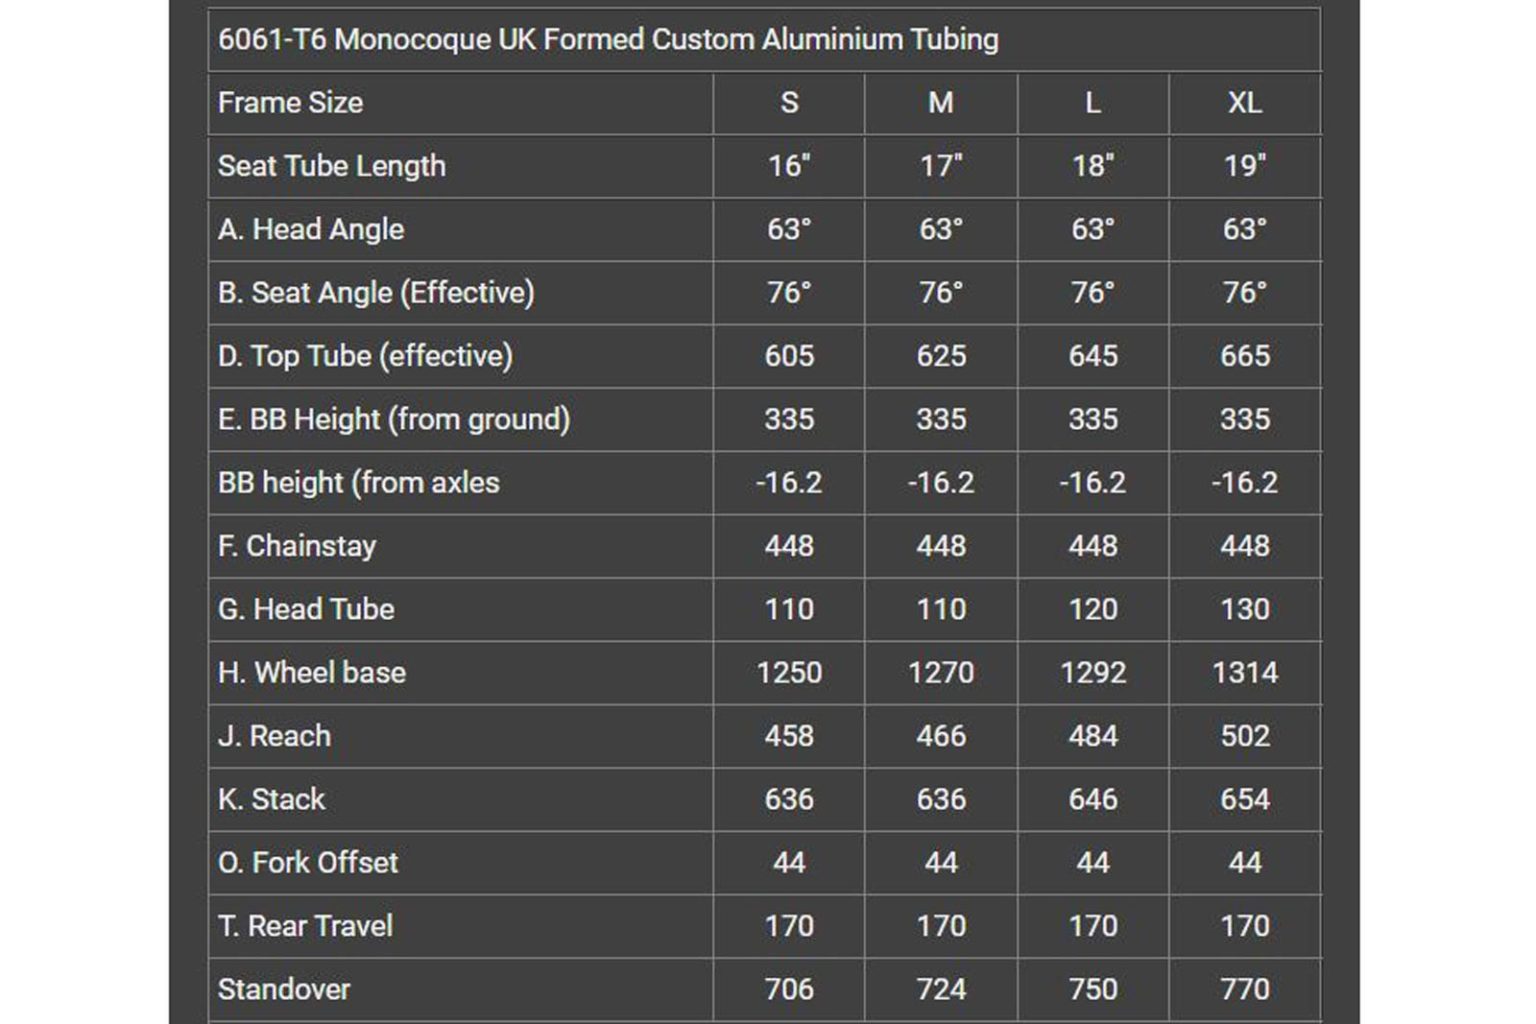
Task: Click the XL frame size column header
Action: point(1244,103)
